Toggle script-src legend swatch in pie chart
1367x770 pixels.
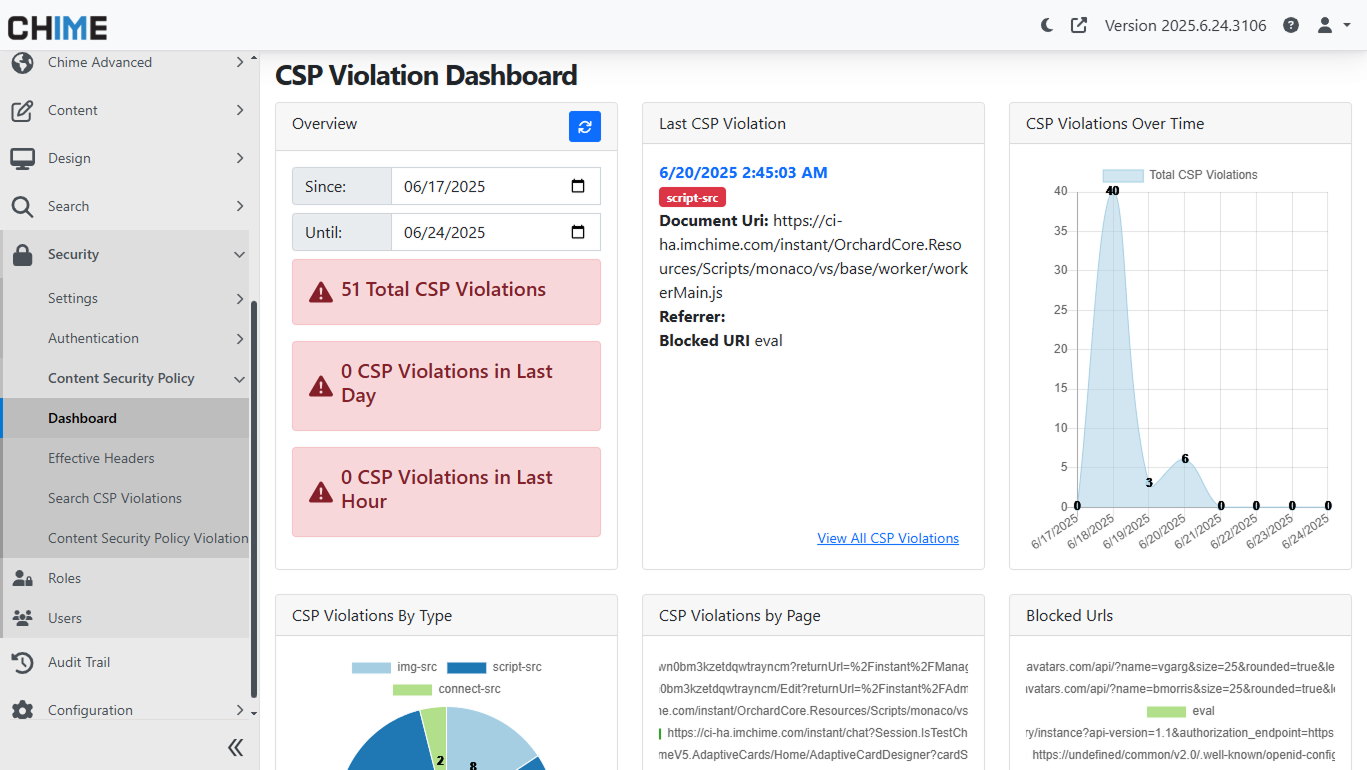[x=466, y=667]
